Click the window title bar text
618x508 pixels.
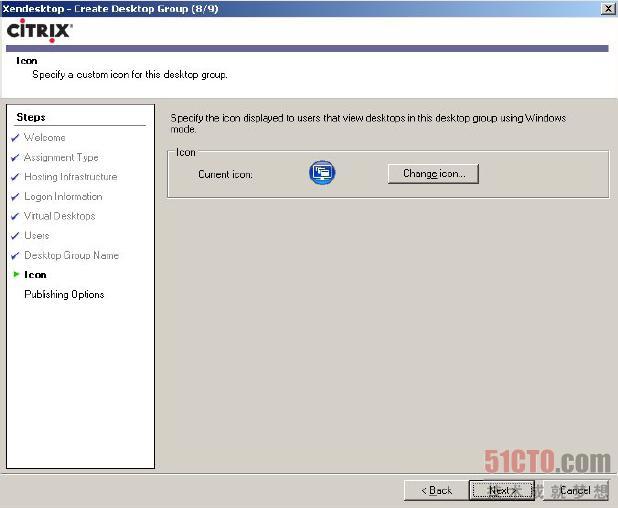tap(110, 8)
